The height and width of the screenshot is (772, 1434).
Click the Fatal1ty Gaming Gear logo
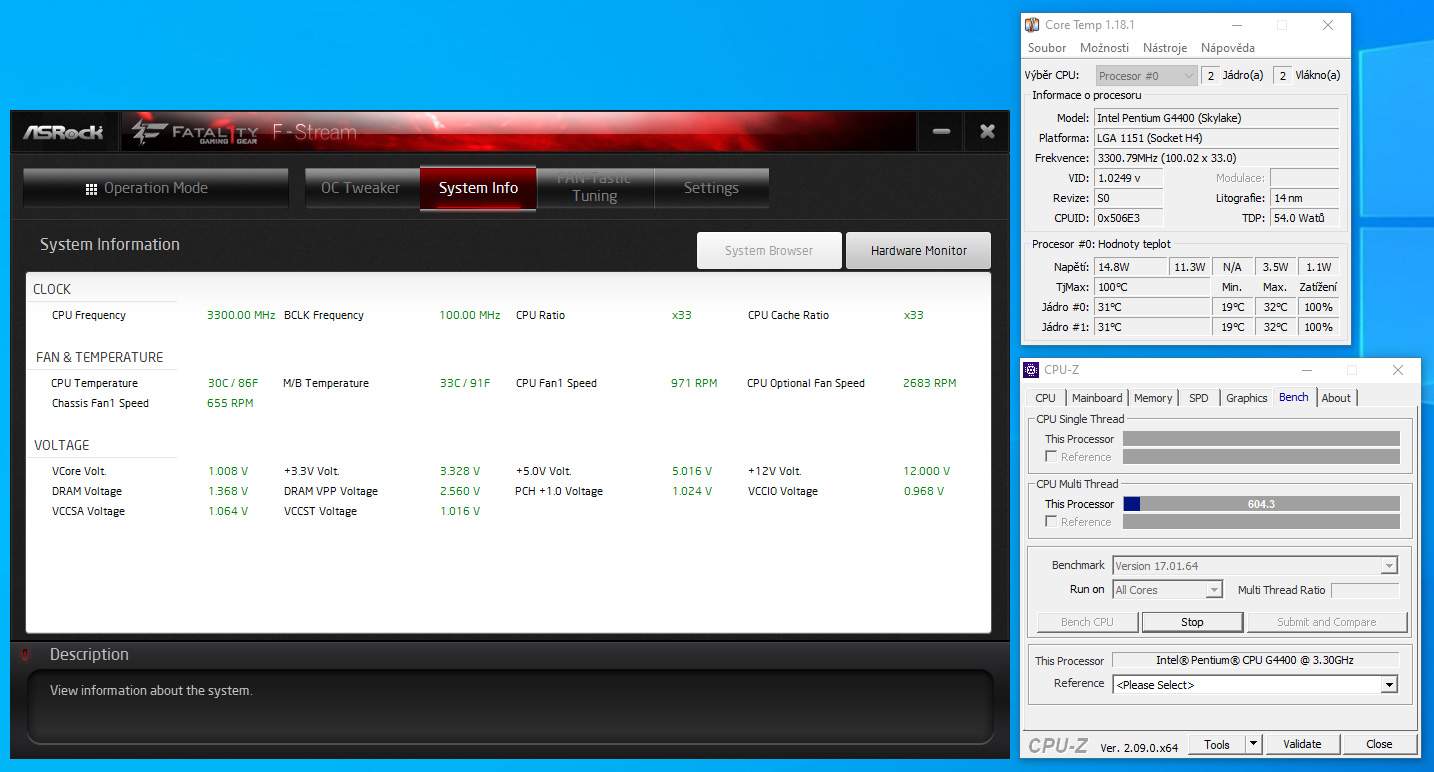pyautogui.click(x=195, y=131)
